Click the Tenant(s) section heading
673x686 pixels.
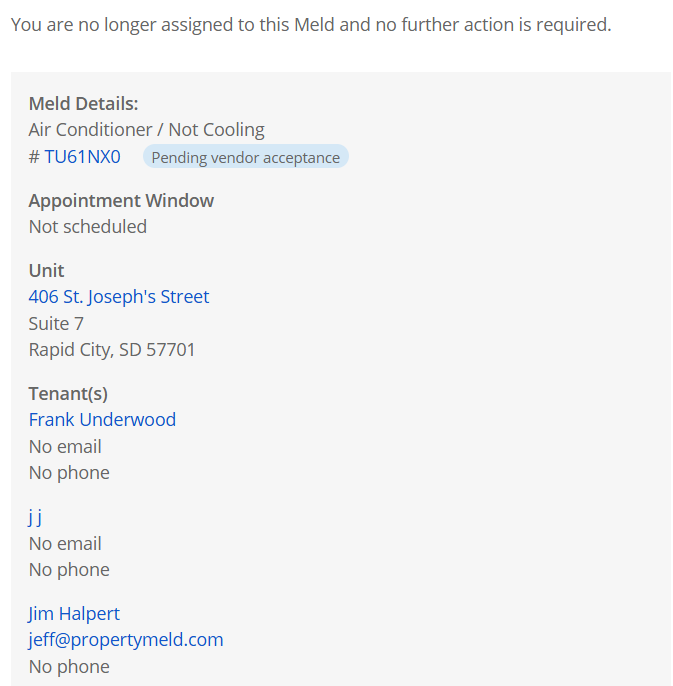[x=68, y=394]
